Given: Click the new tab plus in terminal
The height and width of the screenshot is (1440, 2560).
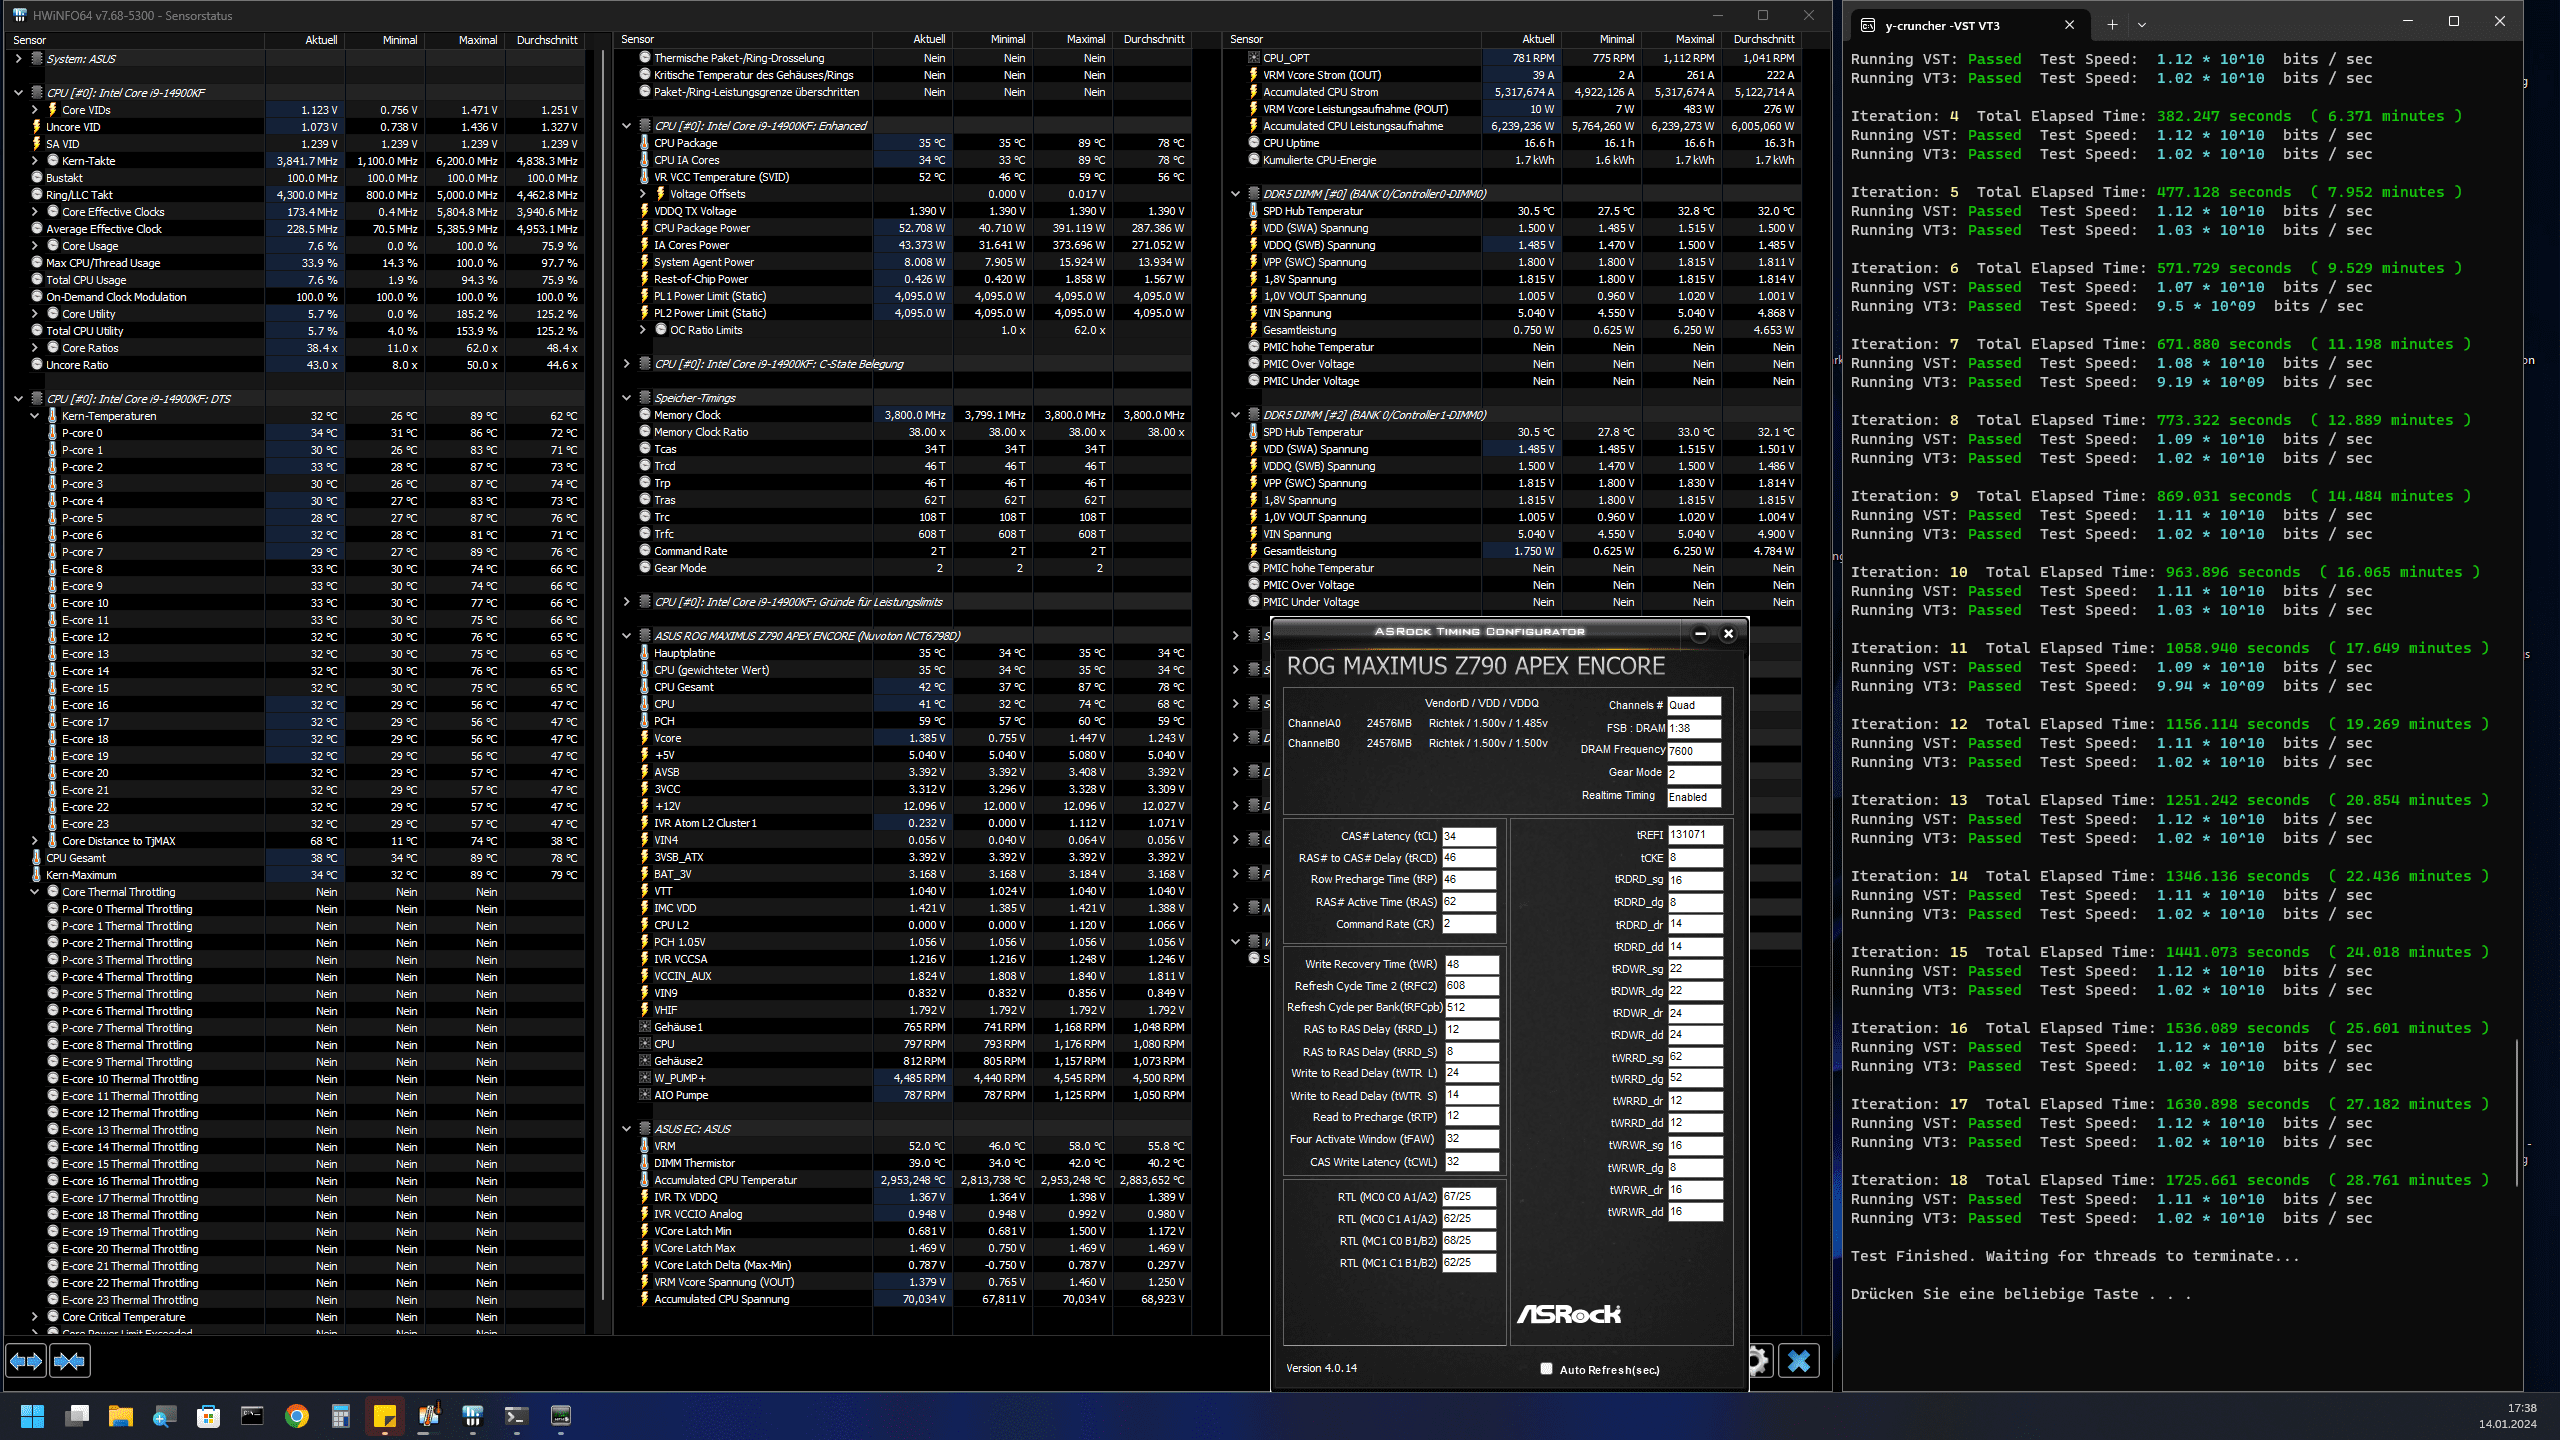Looking at the screenshot, I should [2112, 25].
